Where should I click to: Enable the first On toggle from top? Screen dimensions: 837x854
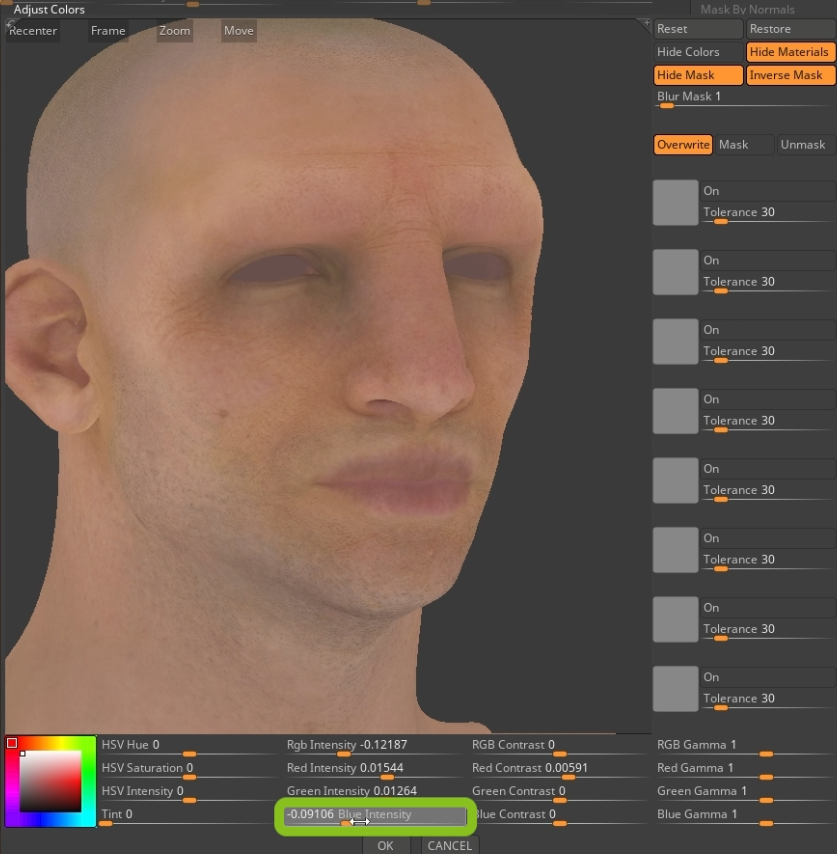click(768, 191)
